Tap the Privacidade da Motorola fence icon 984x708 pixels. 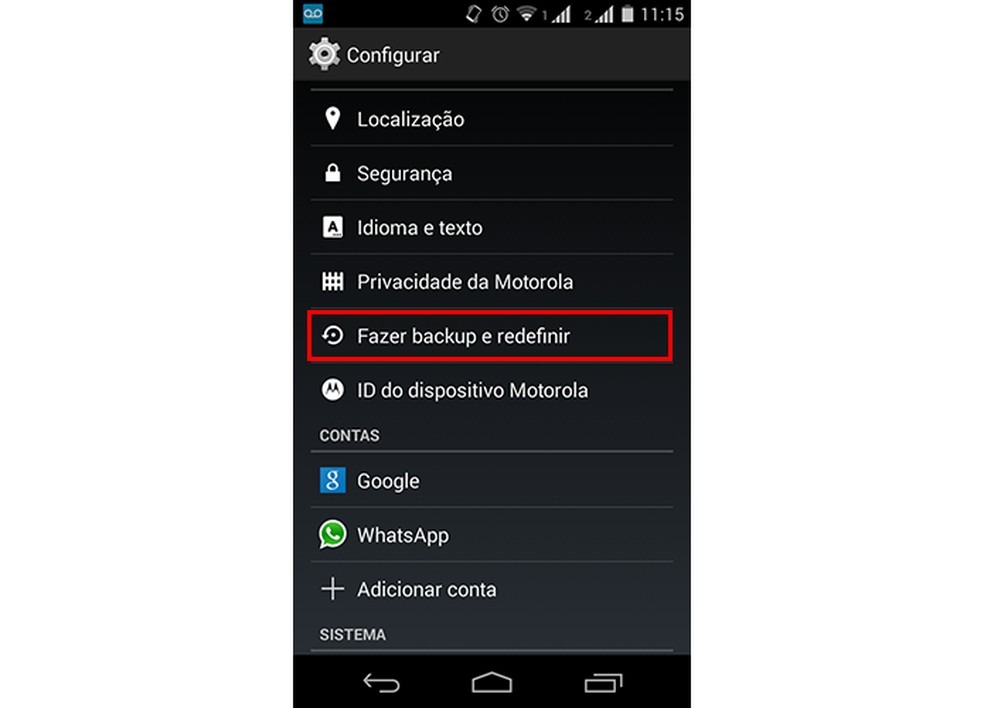(333, 281)
